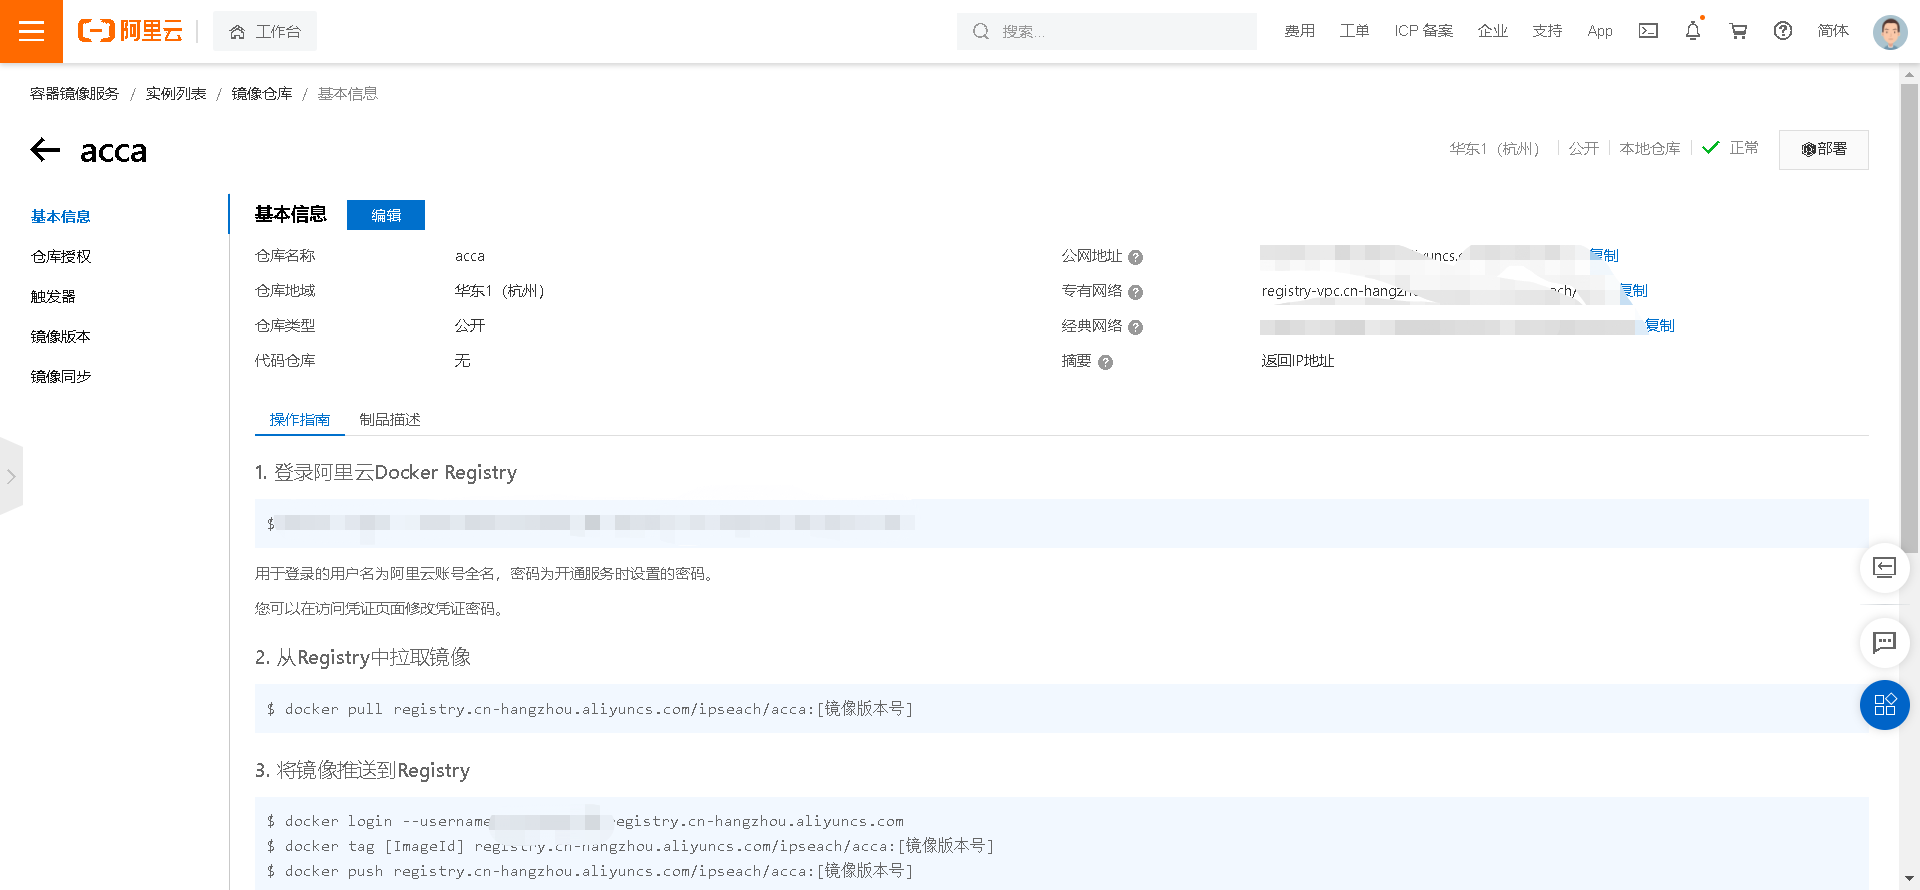Open the 费用 menu
The height and width of the screenshot is (890, 1920).
(1299, 31)
